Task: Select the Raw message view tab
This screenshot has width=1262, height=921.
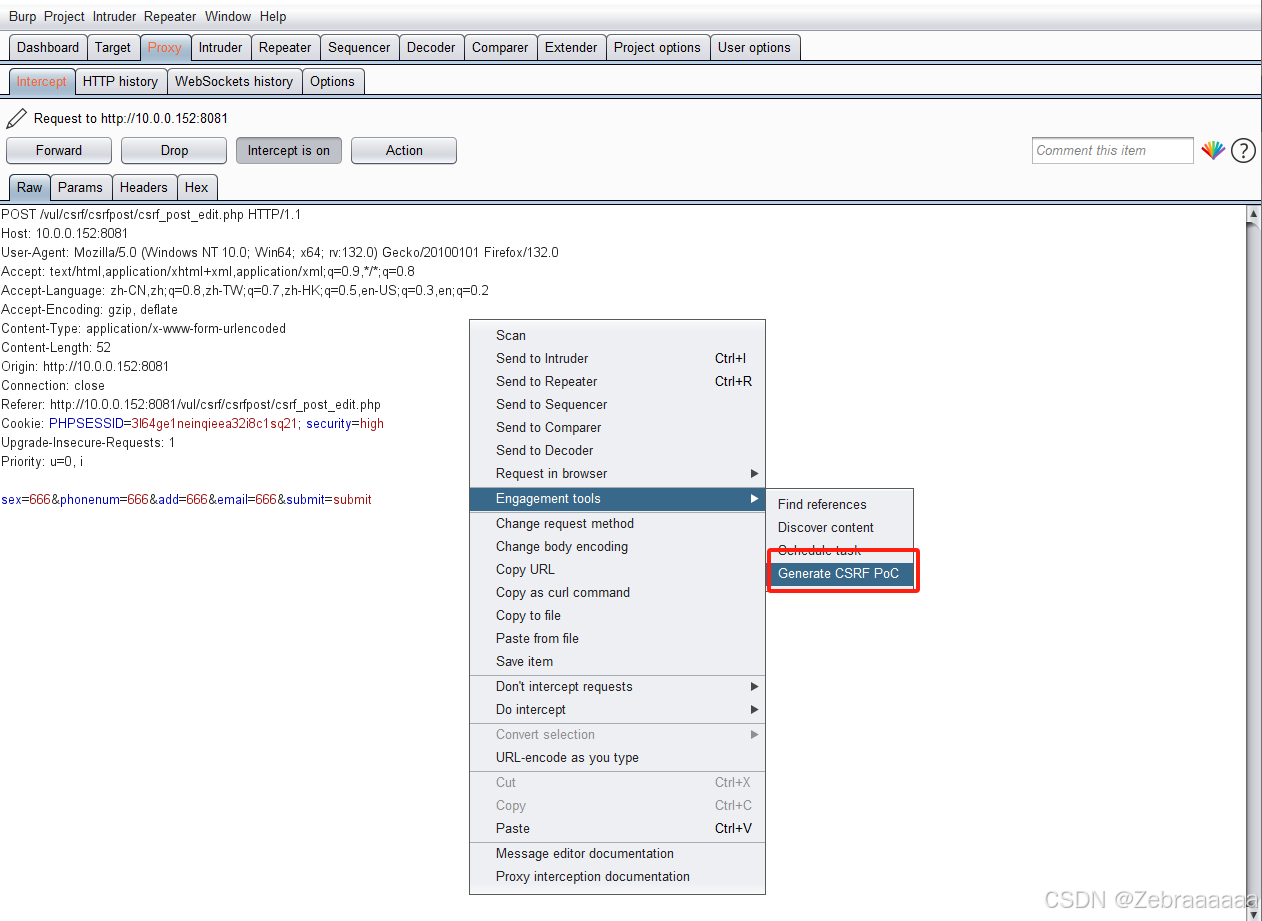Action: (x=30, y=187)
